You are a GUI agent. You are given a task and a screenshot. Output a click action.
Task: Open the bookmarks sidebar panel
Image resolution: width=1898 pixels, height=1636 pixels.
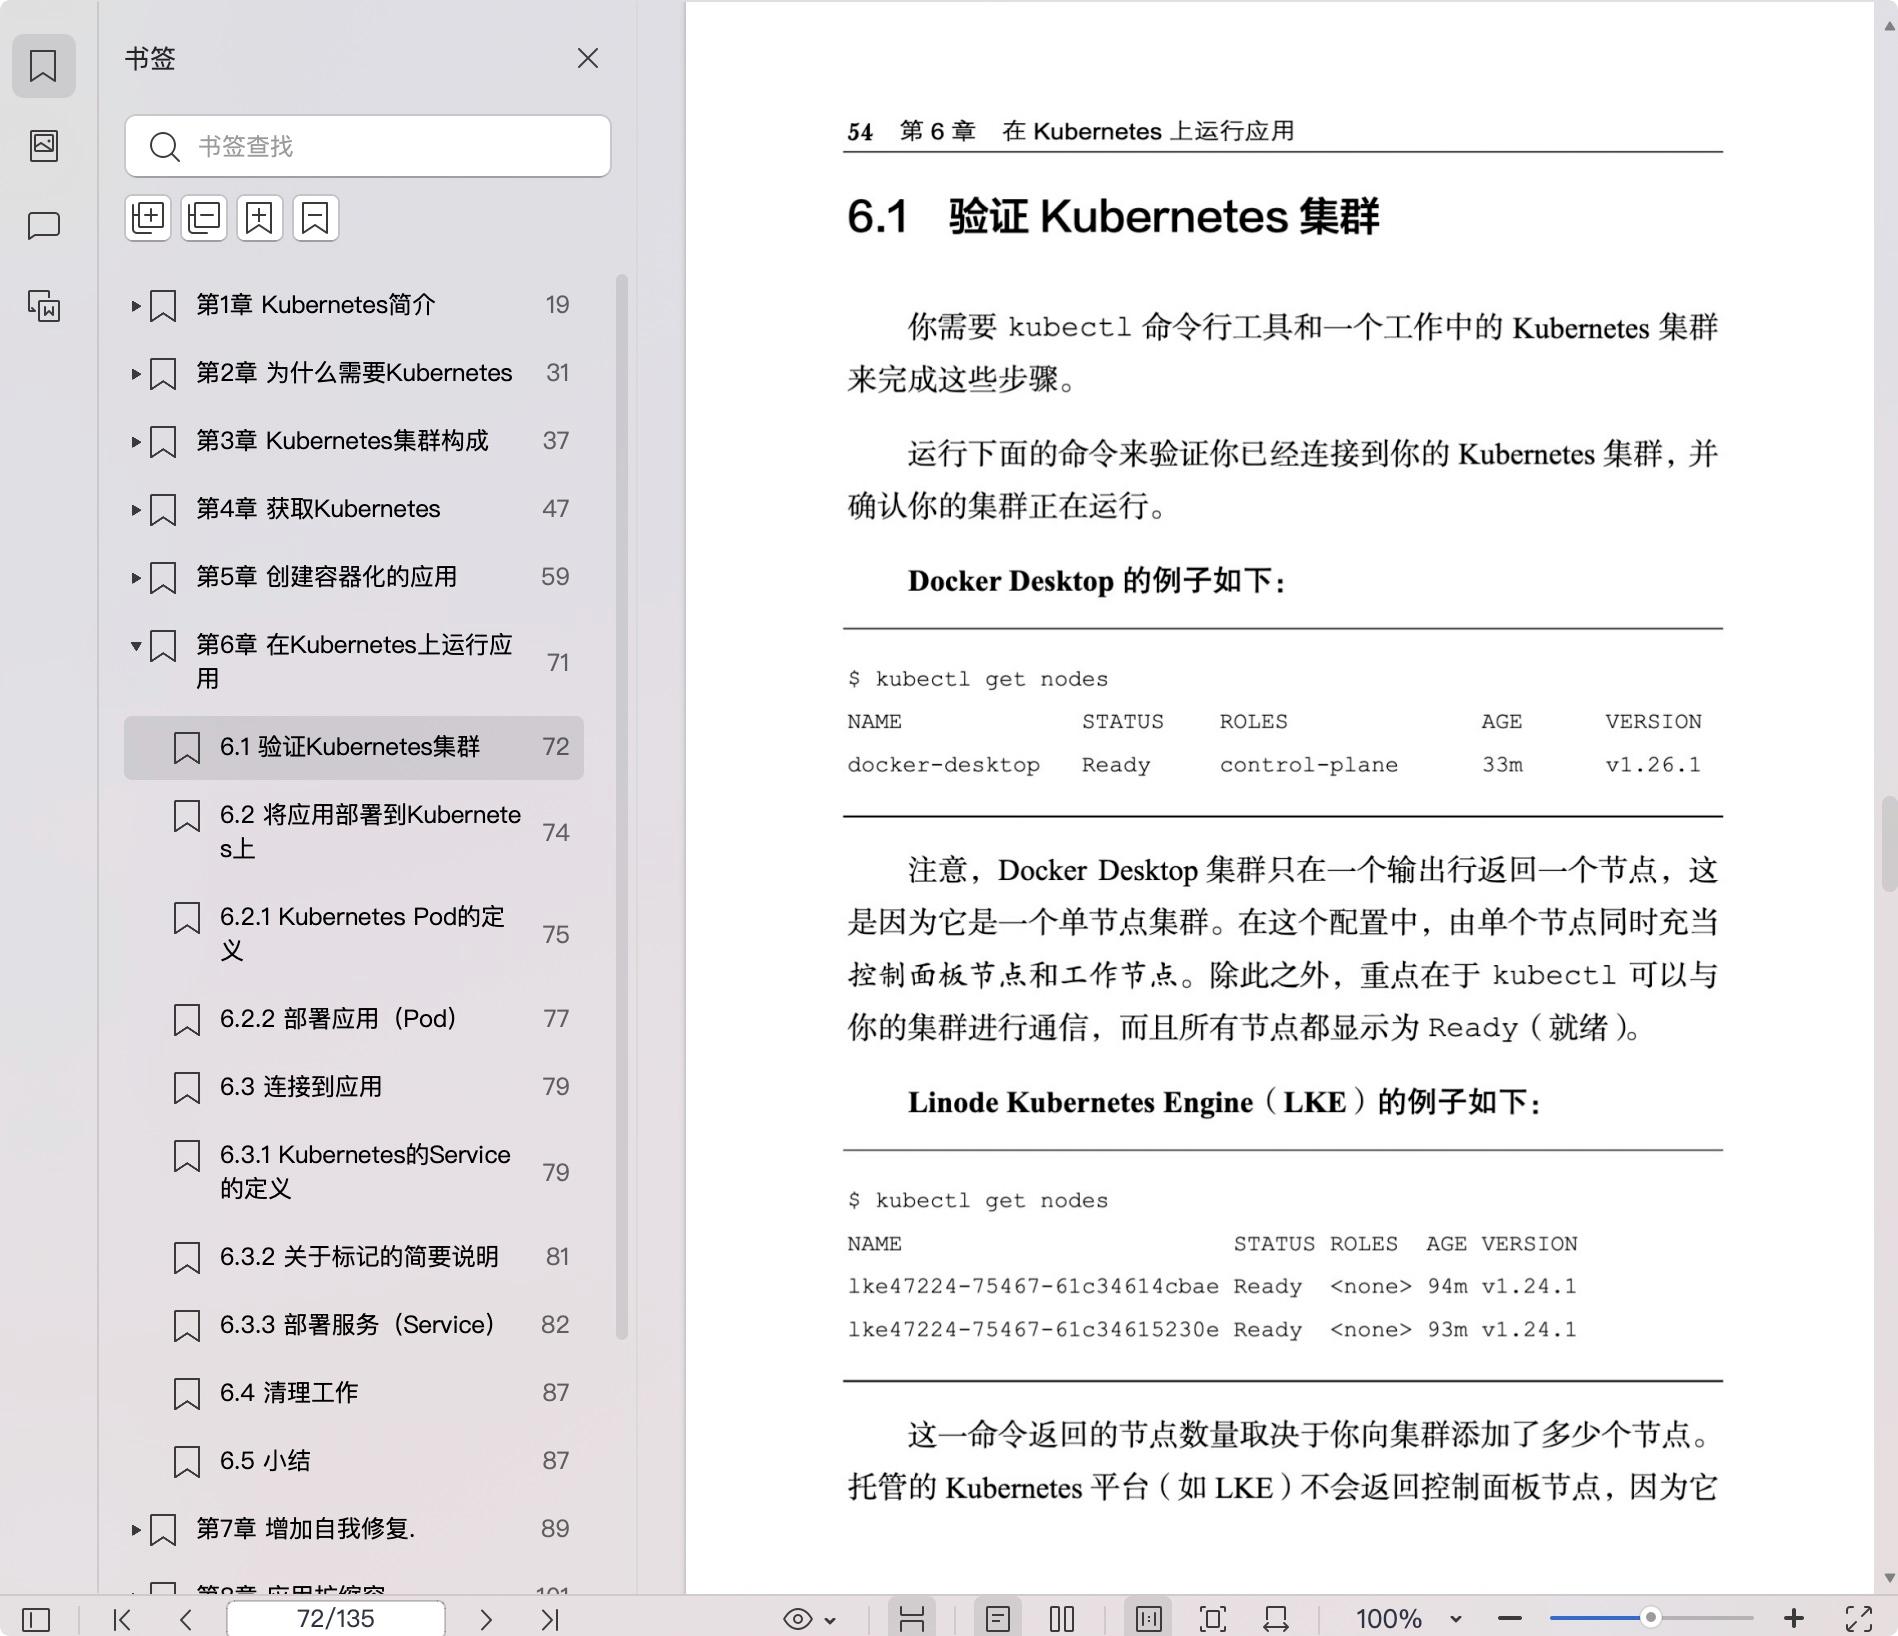coord(43,66)
